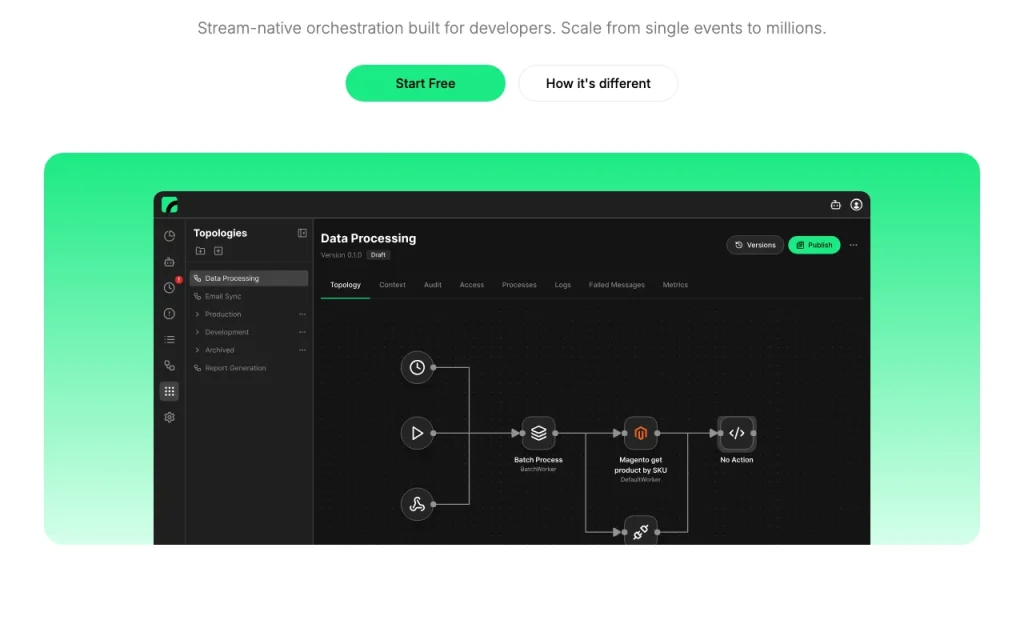Switch to the Processes tab
This screenshot has height=640, width=1024.
(519, 285)
